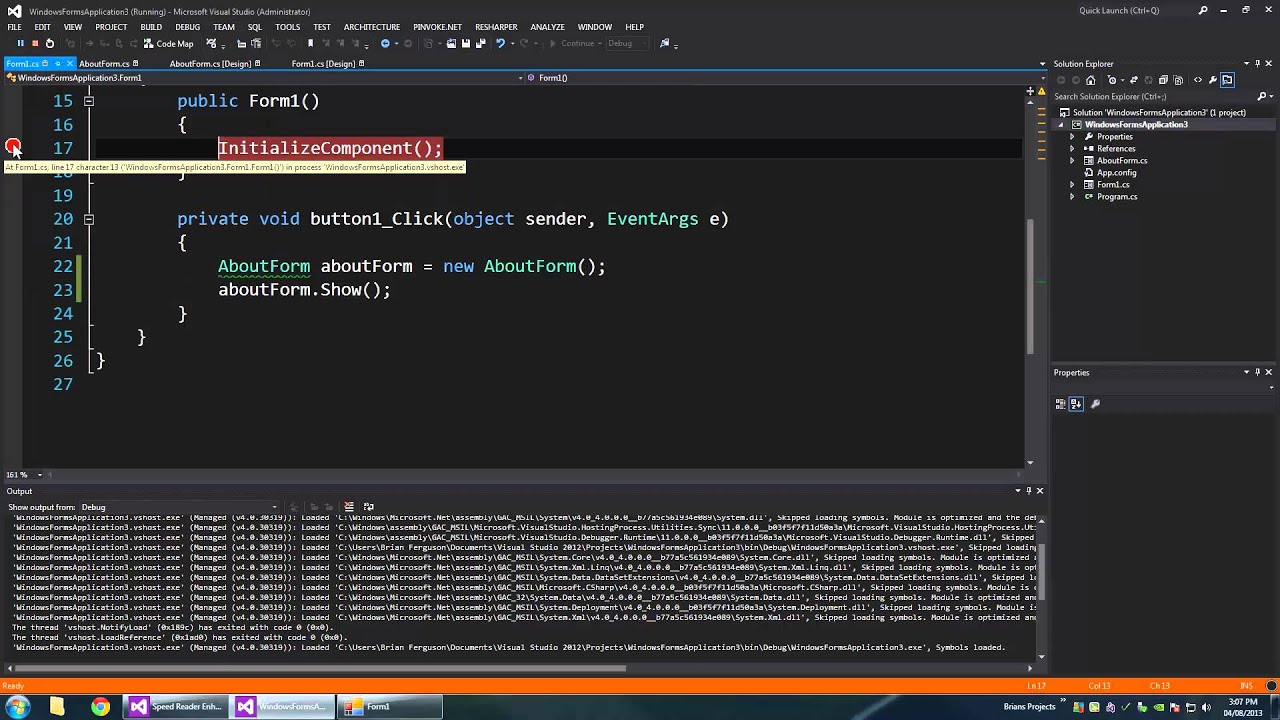Image resolution: width=1280 pixels, height=720 pixels.
Task: Open the file explorer in taskbar
Action: pos(57,706)
